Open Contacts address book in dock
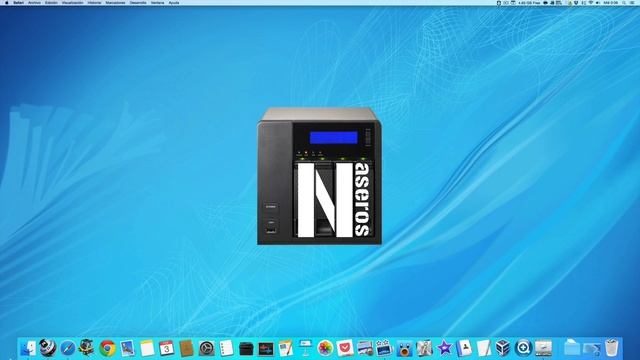 click(464, 348)
